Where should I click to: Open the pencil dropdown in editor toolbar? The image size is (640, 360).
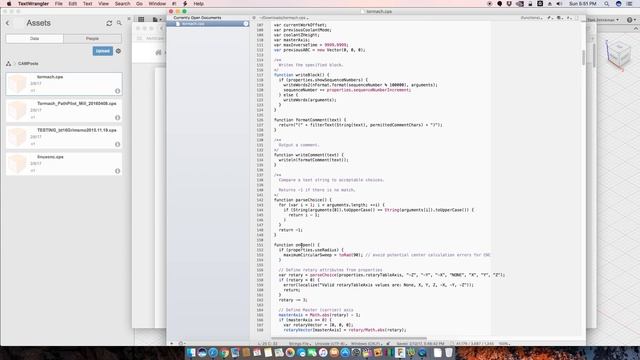[x=550, y=18]
